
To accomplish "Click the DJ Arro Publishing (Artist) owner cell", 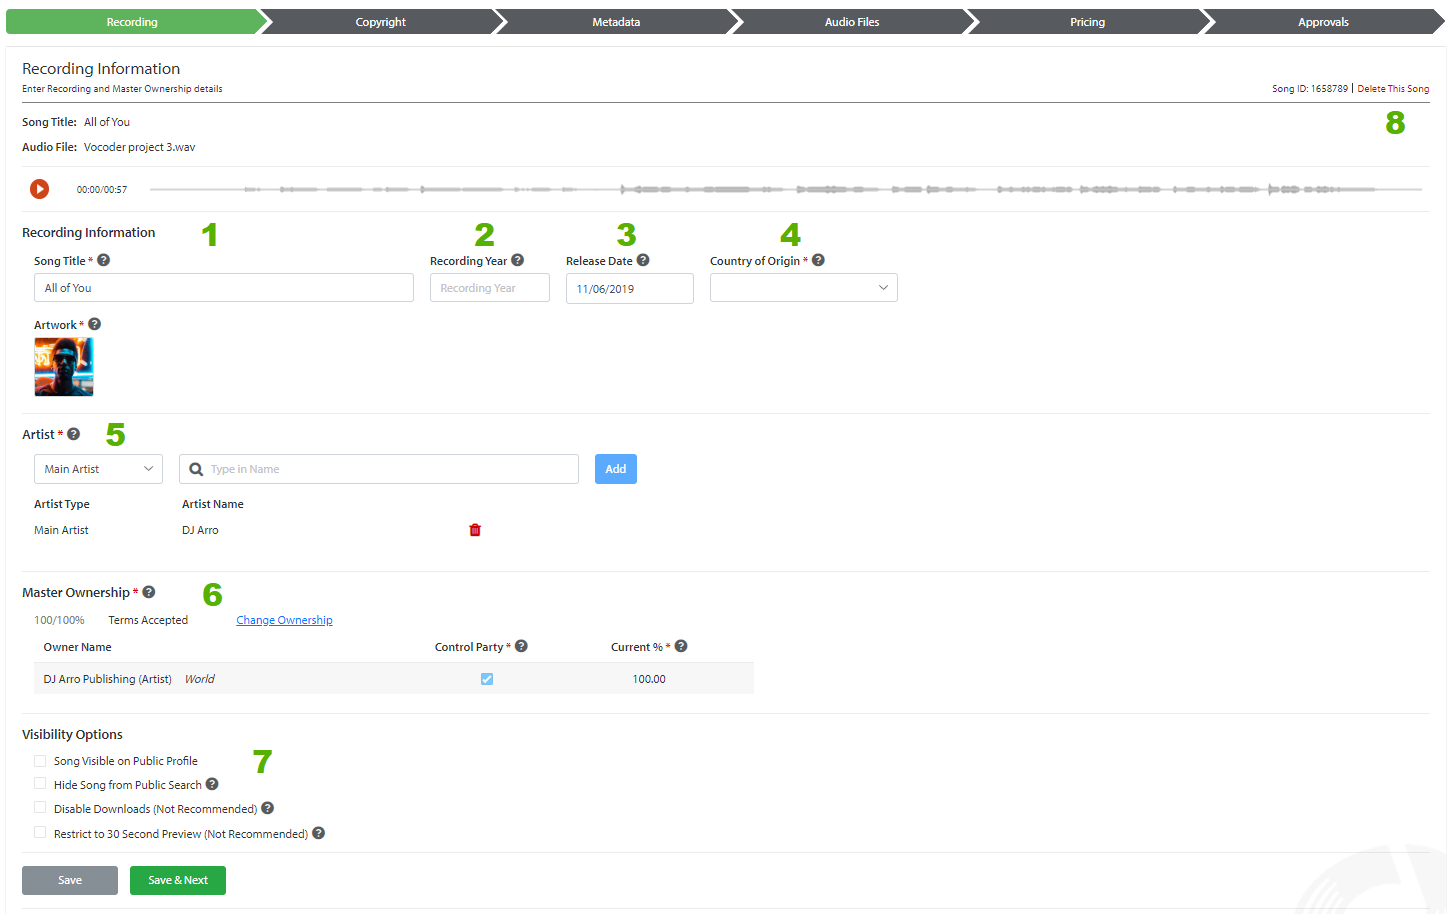I will 108,679.
